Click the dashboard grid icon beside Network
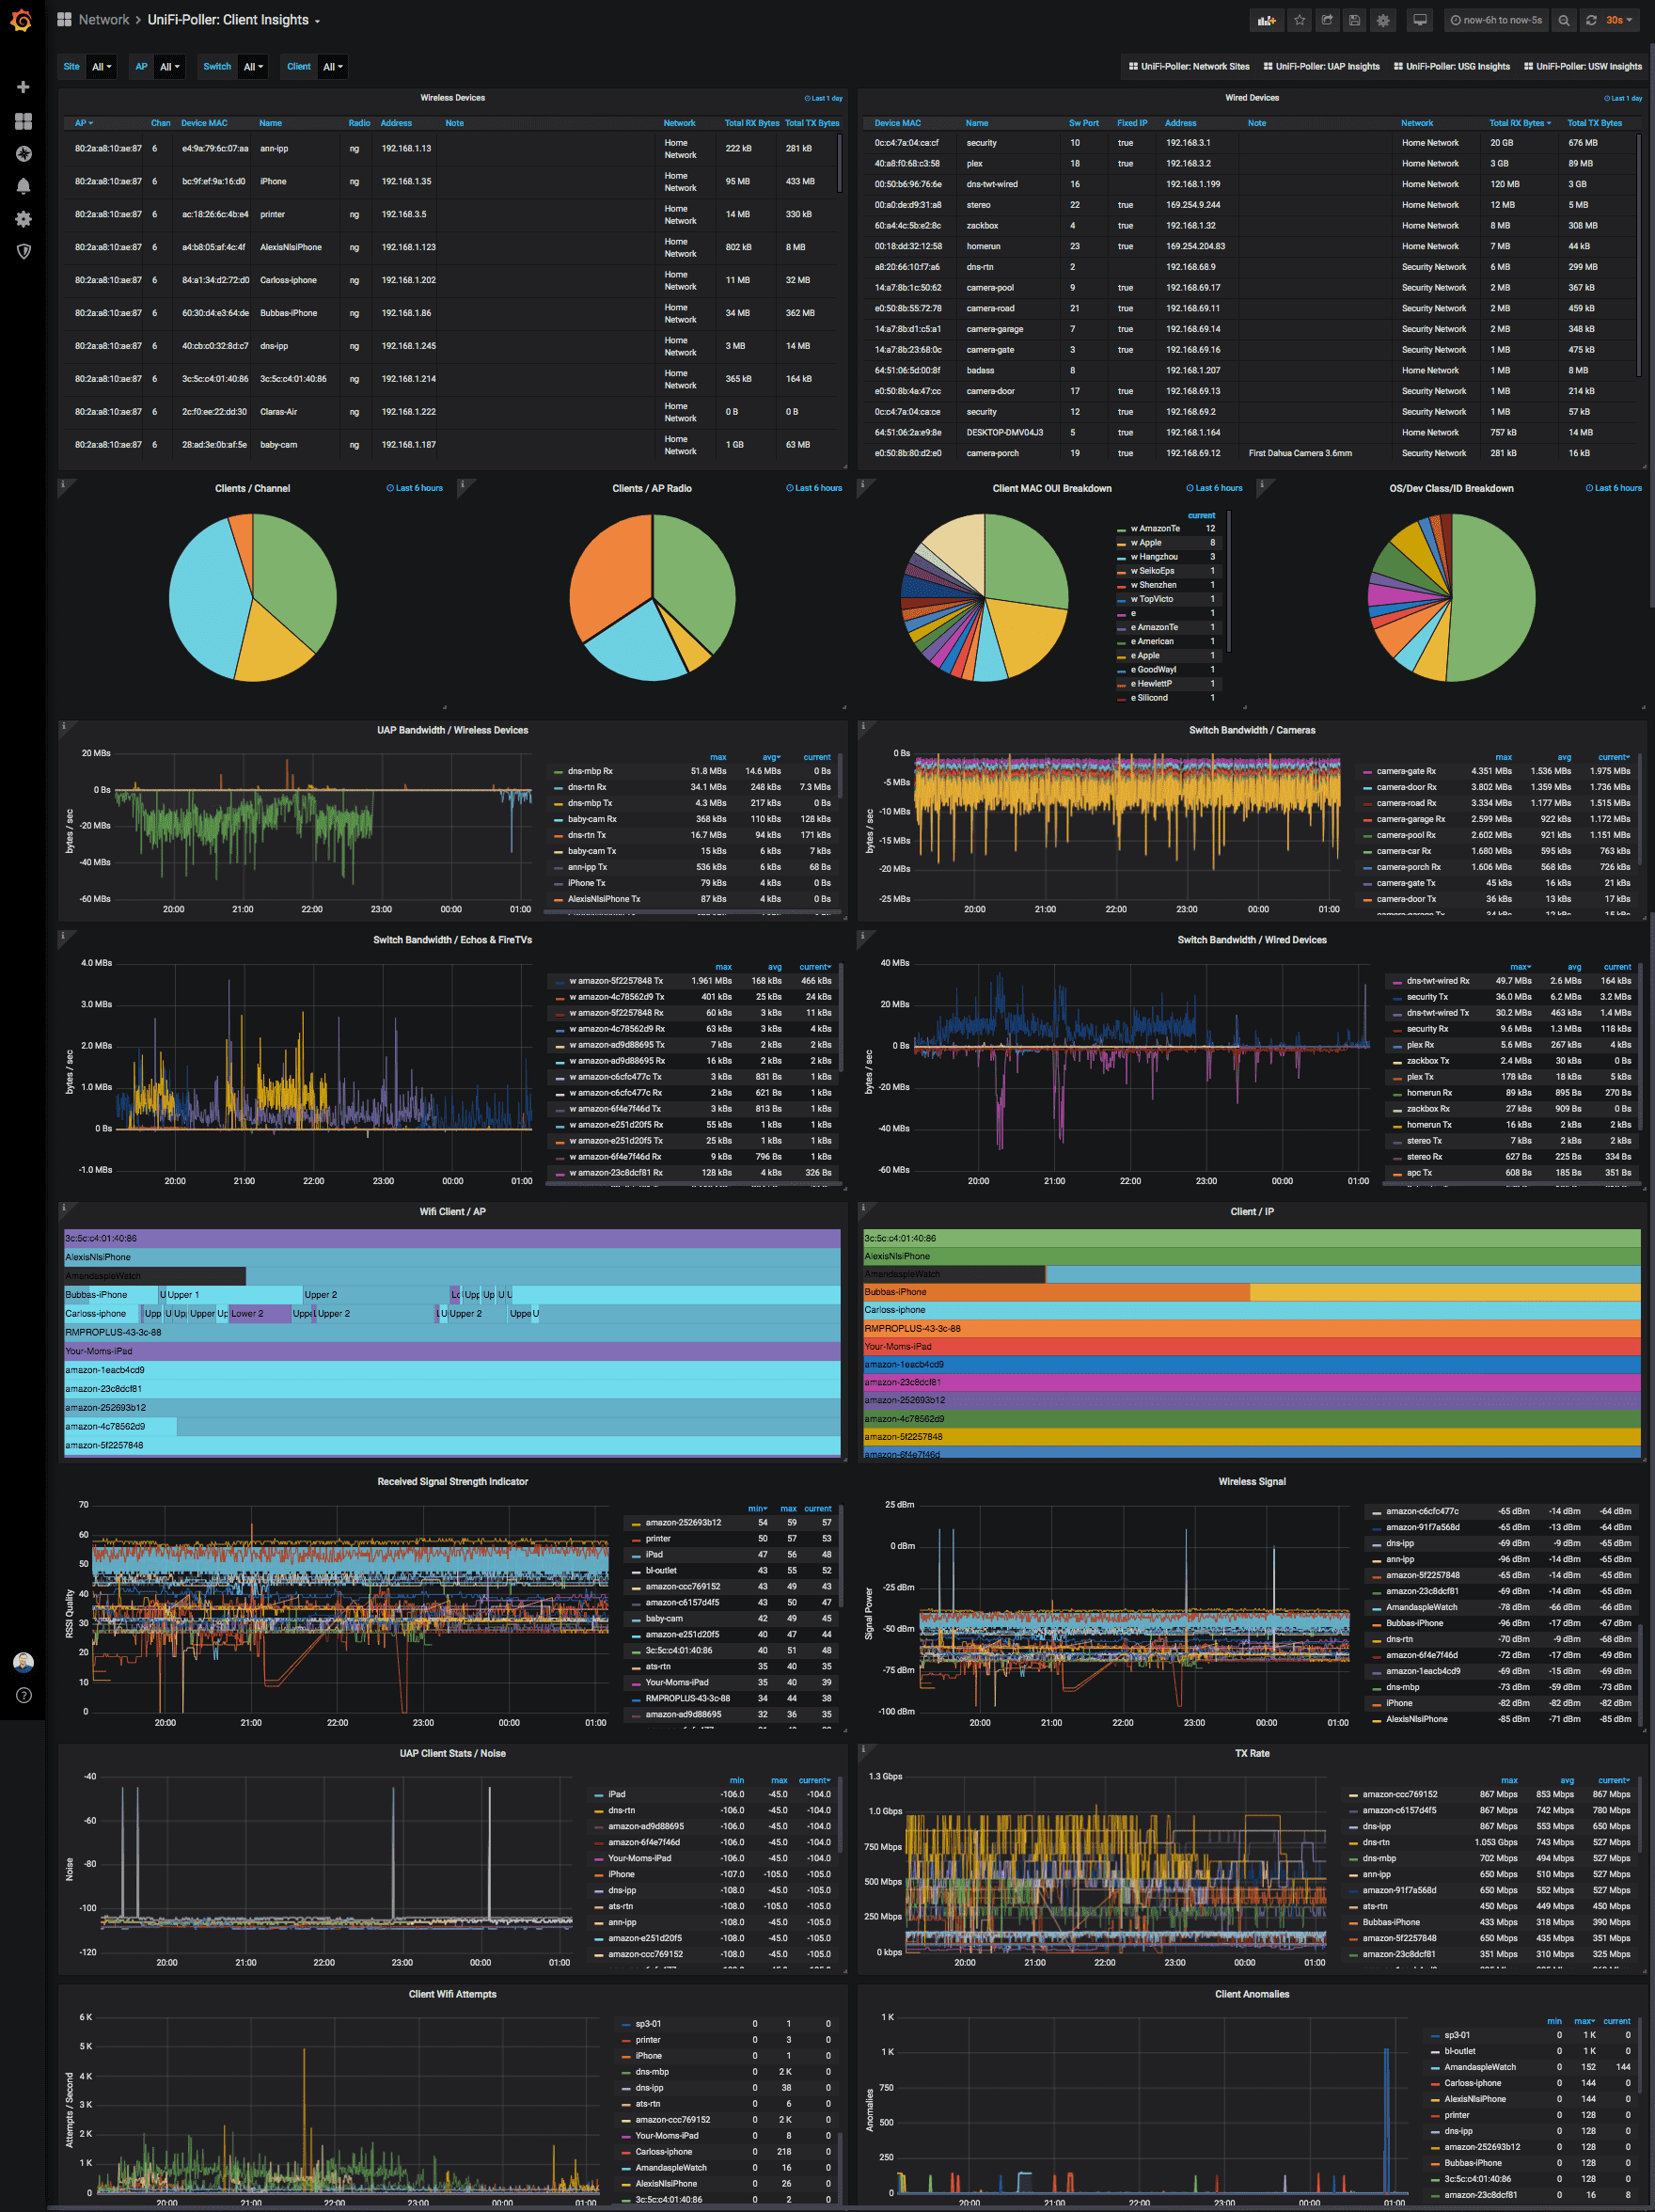The image size is (1655, 2212). (64, 19)
